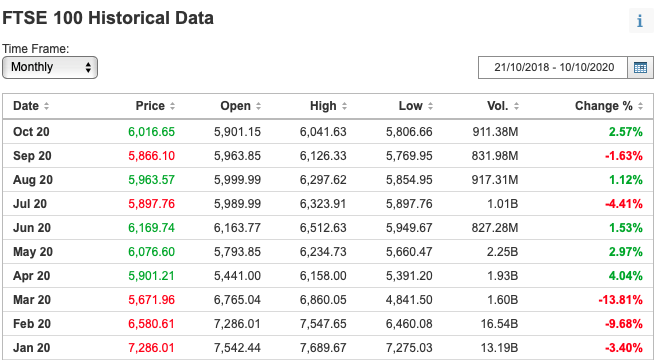Image resolution: width=655 pixels, height=360 pixels.
Task: Click the Jan 20 price 7,286.01
Action: point(151,348)
